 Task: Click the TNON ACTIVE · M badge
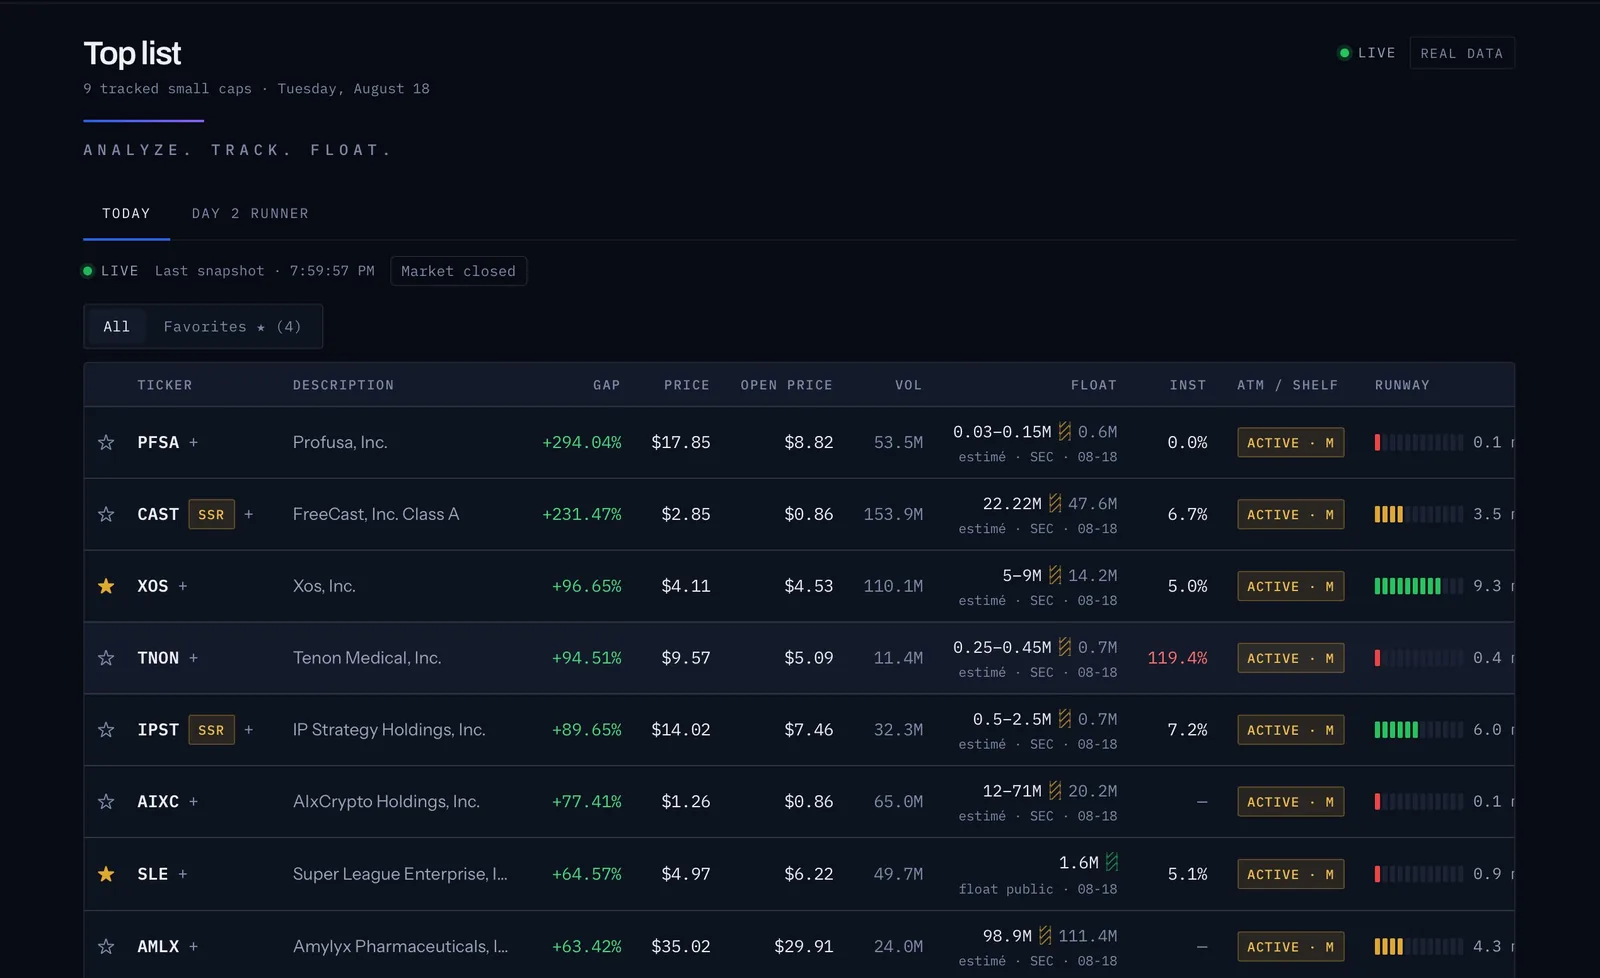[x=1290, y=658]
